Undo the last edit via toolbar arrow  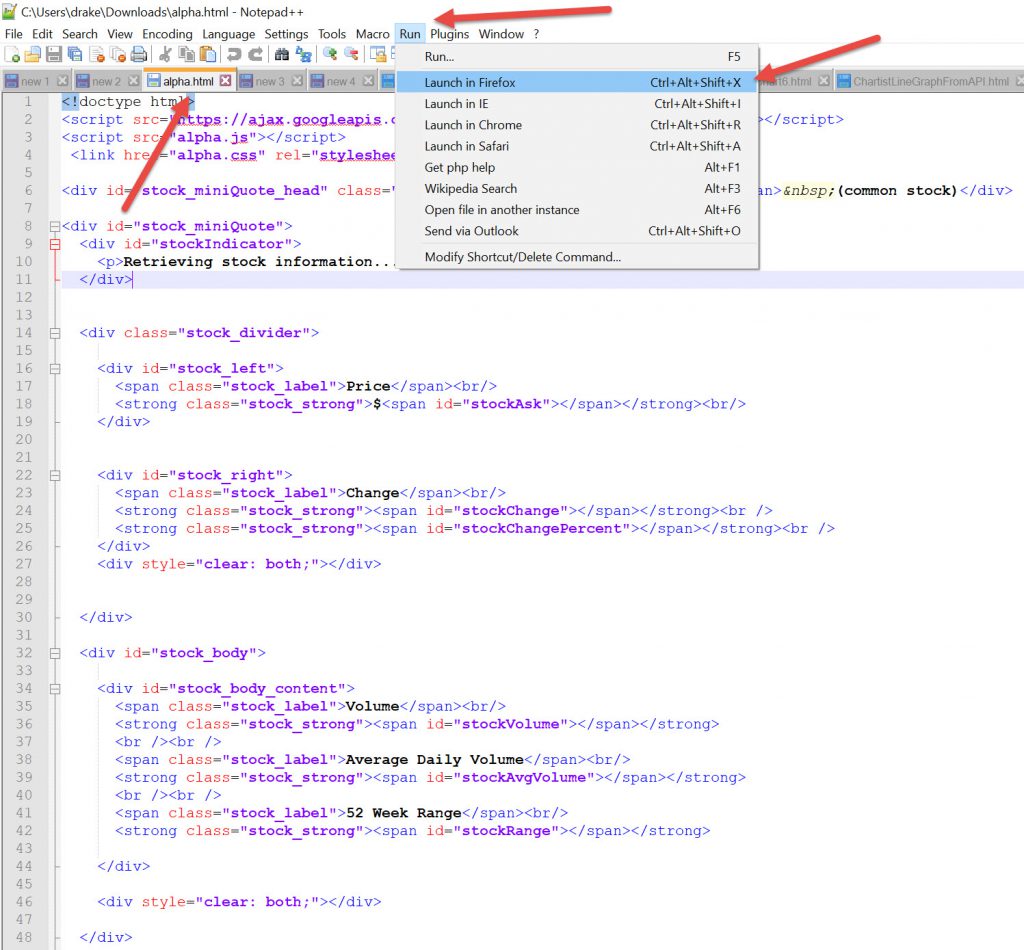pyautogui.click(x=234, y=54)
